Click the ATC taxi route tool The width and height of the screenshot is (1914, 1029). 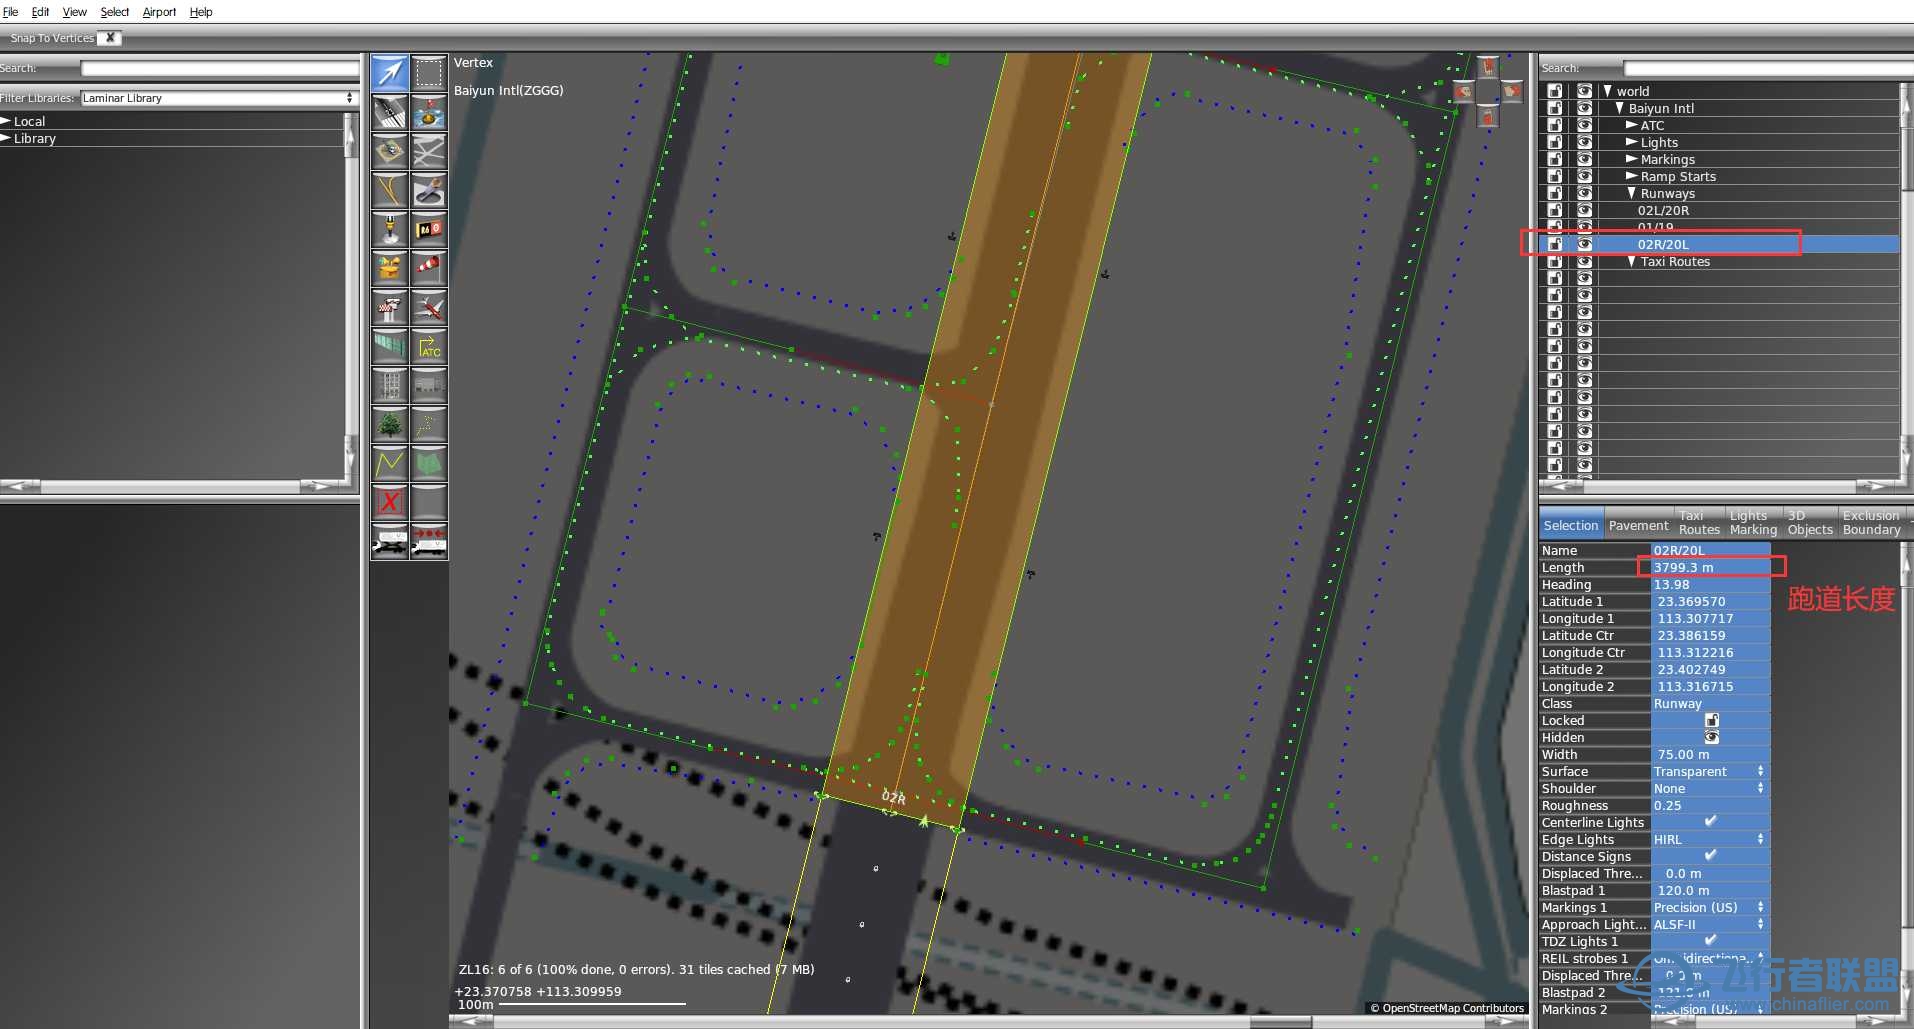(x=428, y=347)
